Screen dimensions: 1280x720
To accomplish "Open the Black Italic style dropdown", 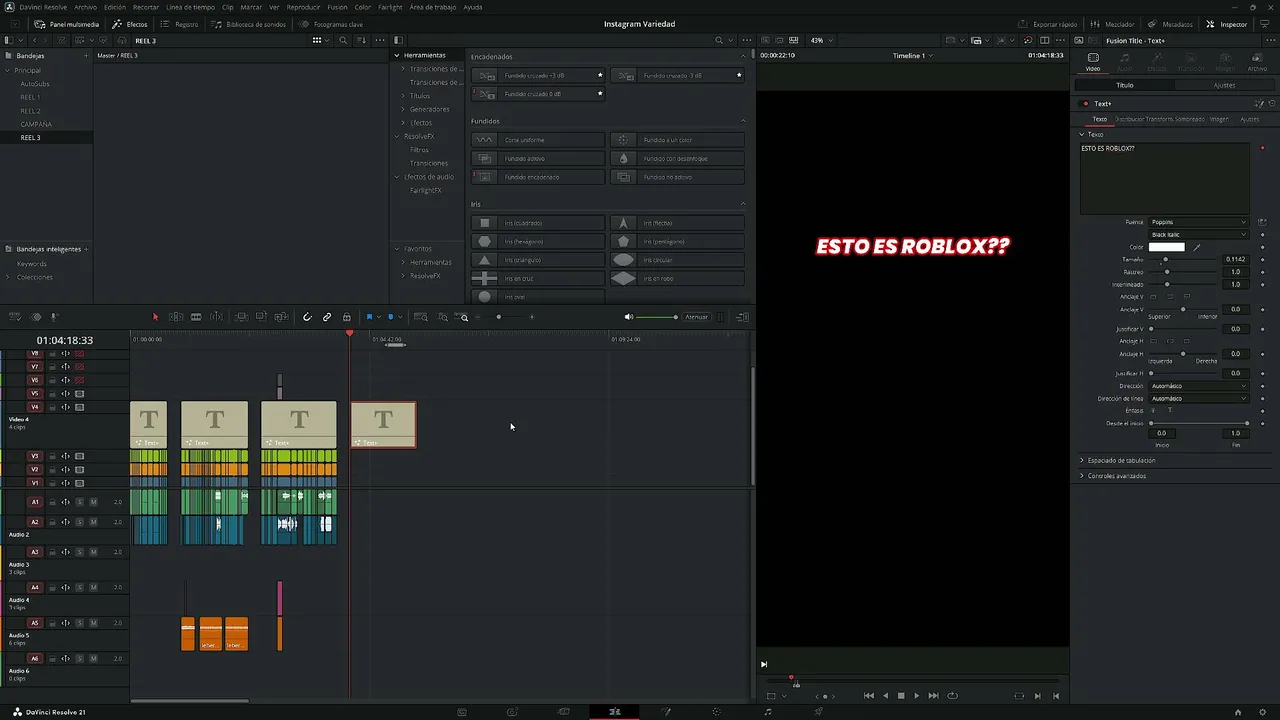I will pyautogui.click(x=1198, y=235).
